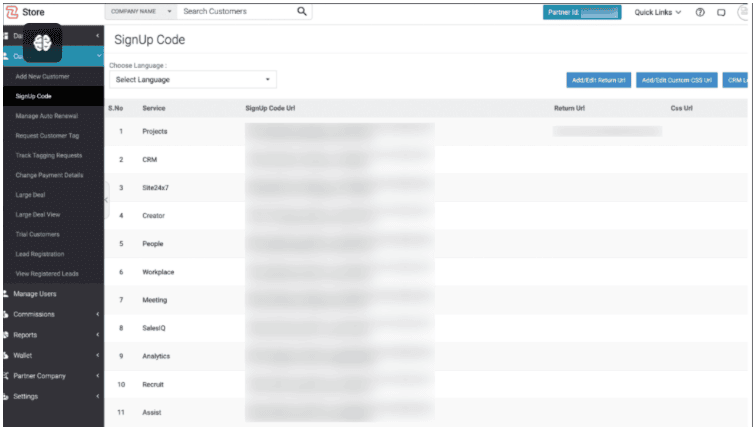Click the Return Url column header
The width and height of the screenshot is (755, 427).
click(x=569, y=108)
